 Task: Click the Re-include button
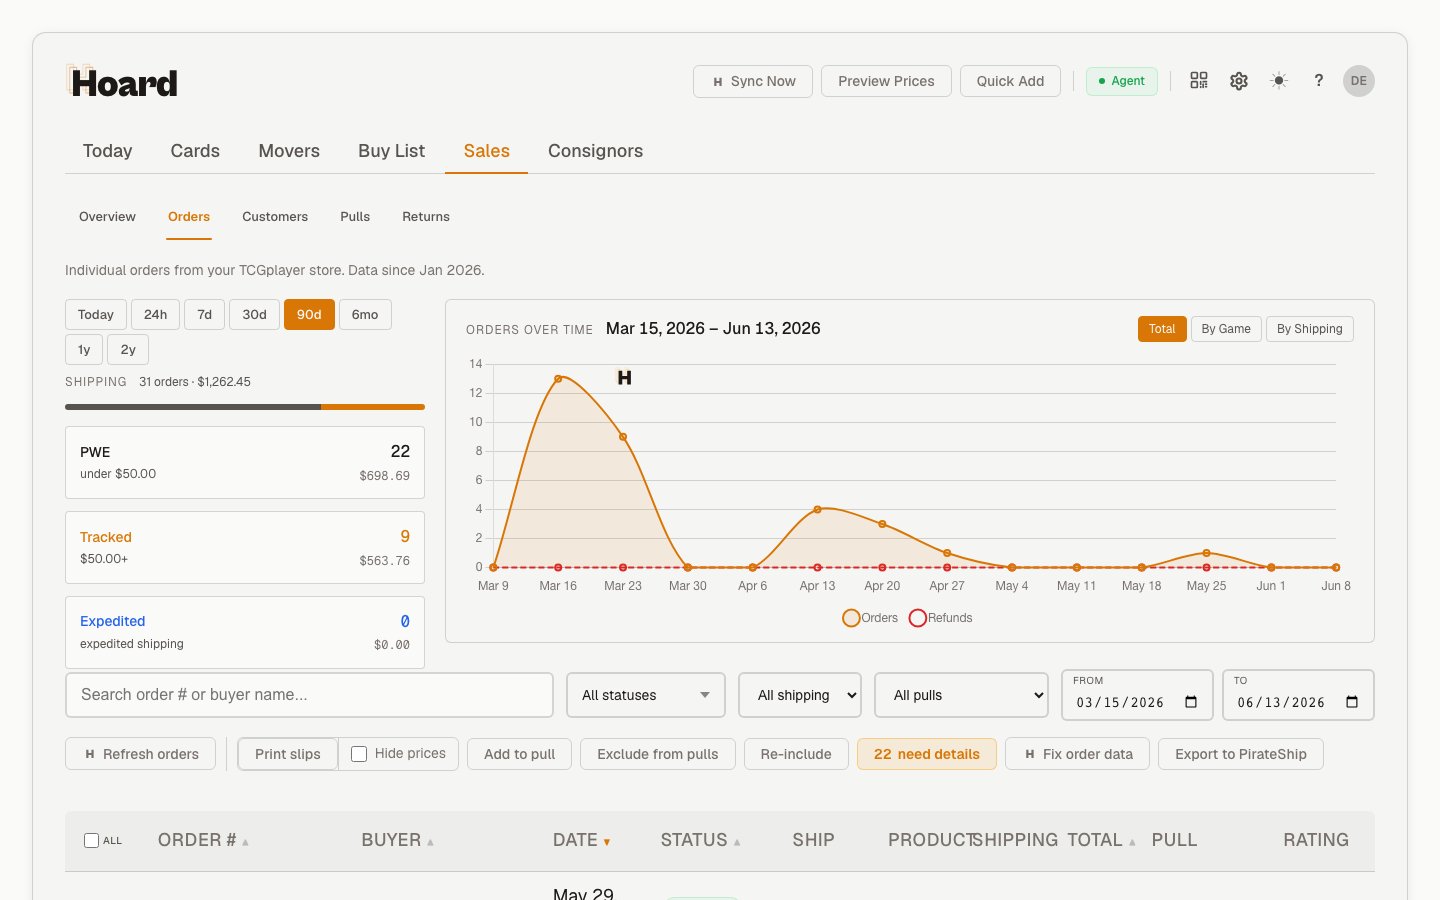[x=796, y=754]
